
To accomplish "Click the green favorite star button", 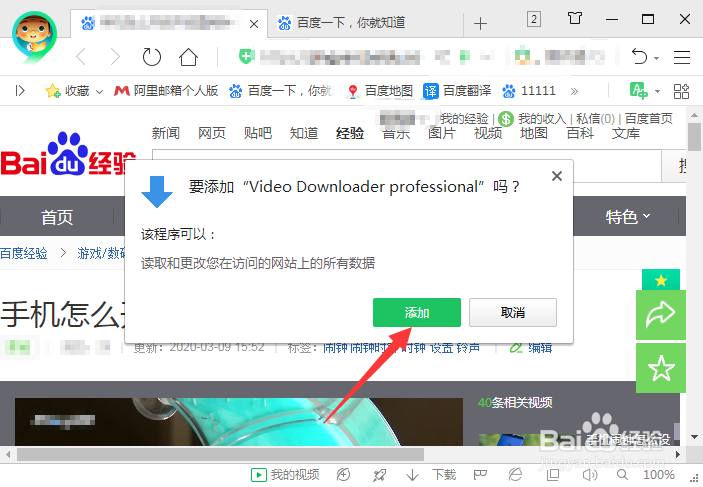I will 661,368.
